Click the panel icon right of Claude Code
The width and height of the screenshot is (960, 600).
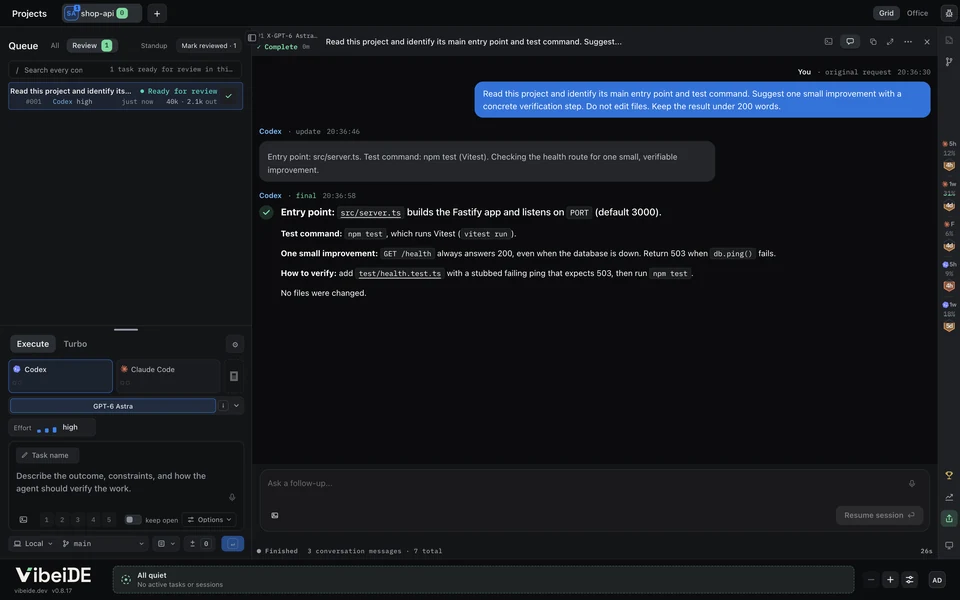pos(234,376)
